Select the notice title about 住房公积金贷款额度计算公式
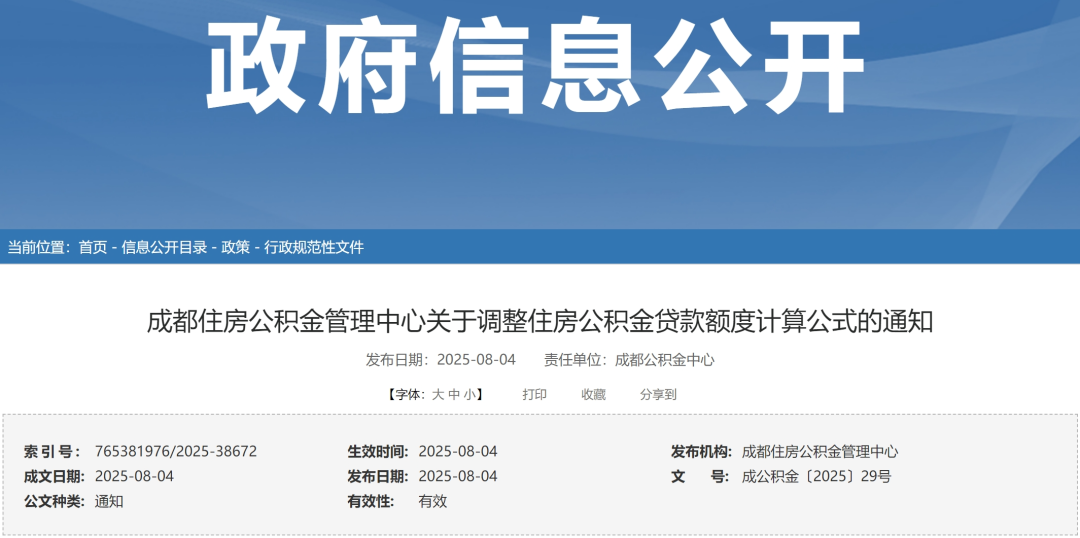This screenshot has height=538, width=1080. [x=540, y=322]
